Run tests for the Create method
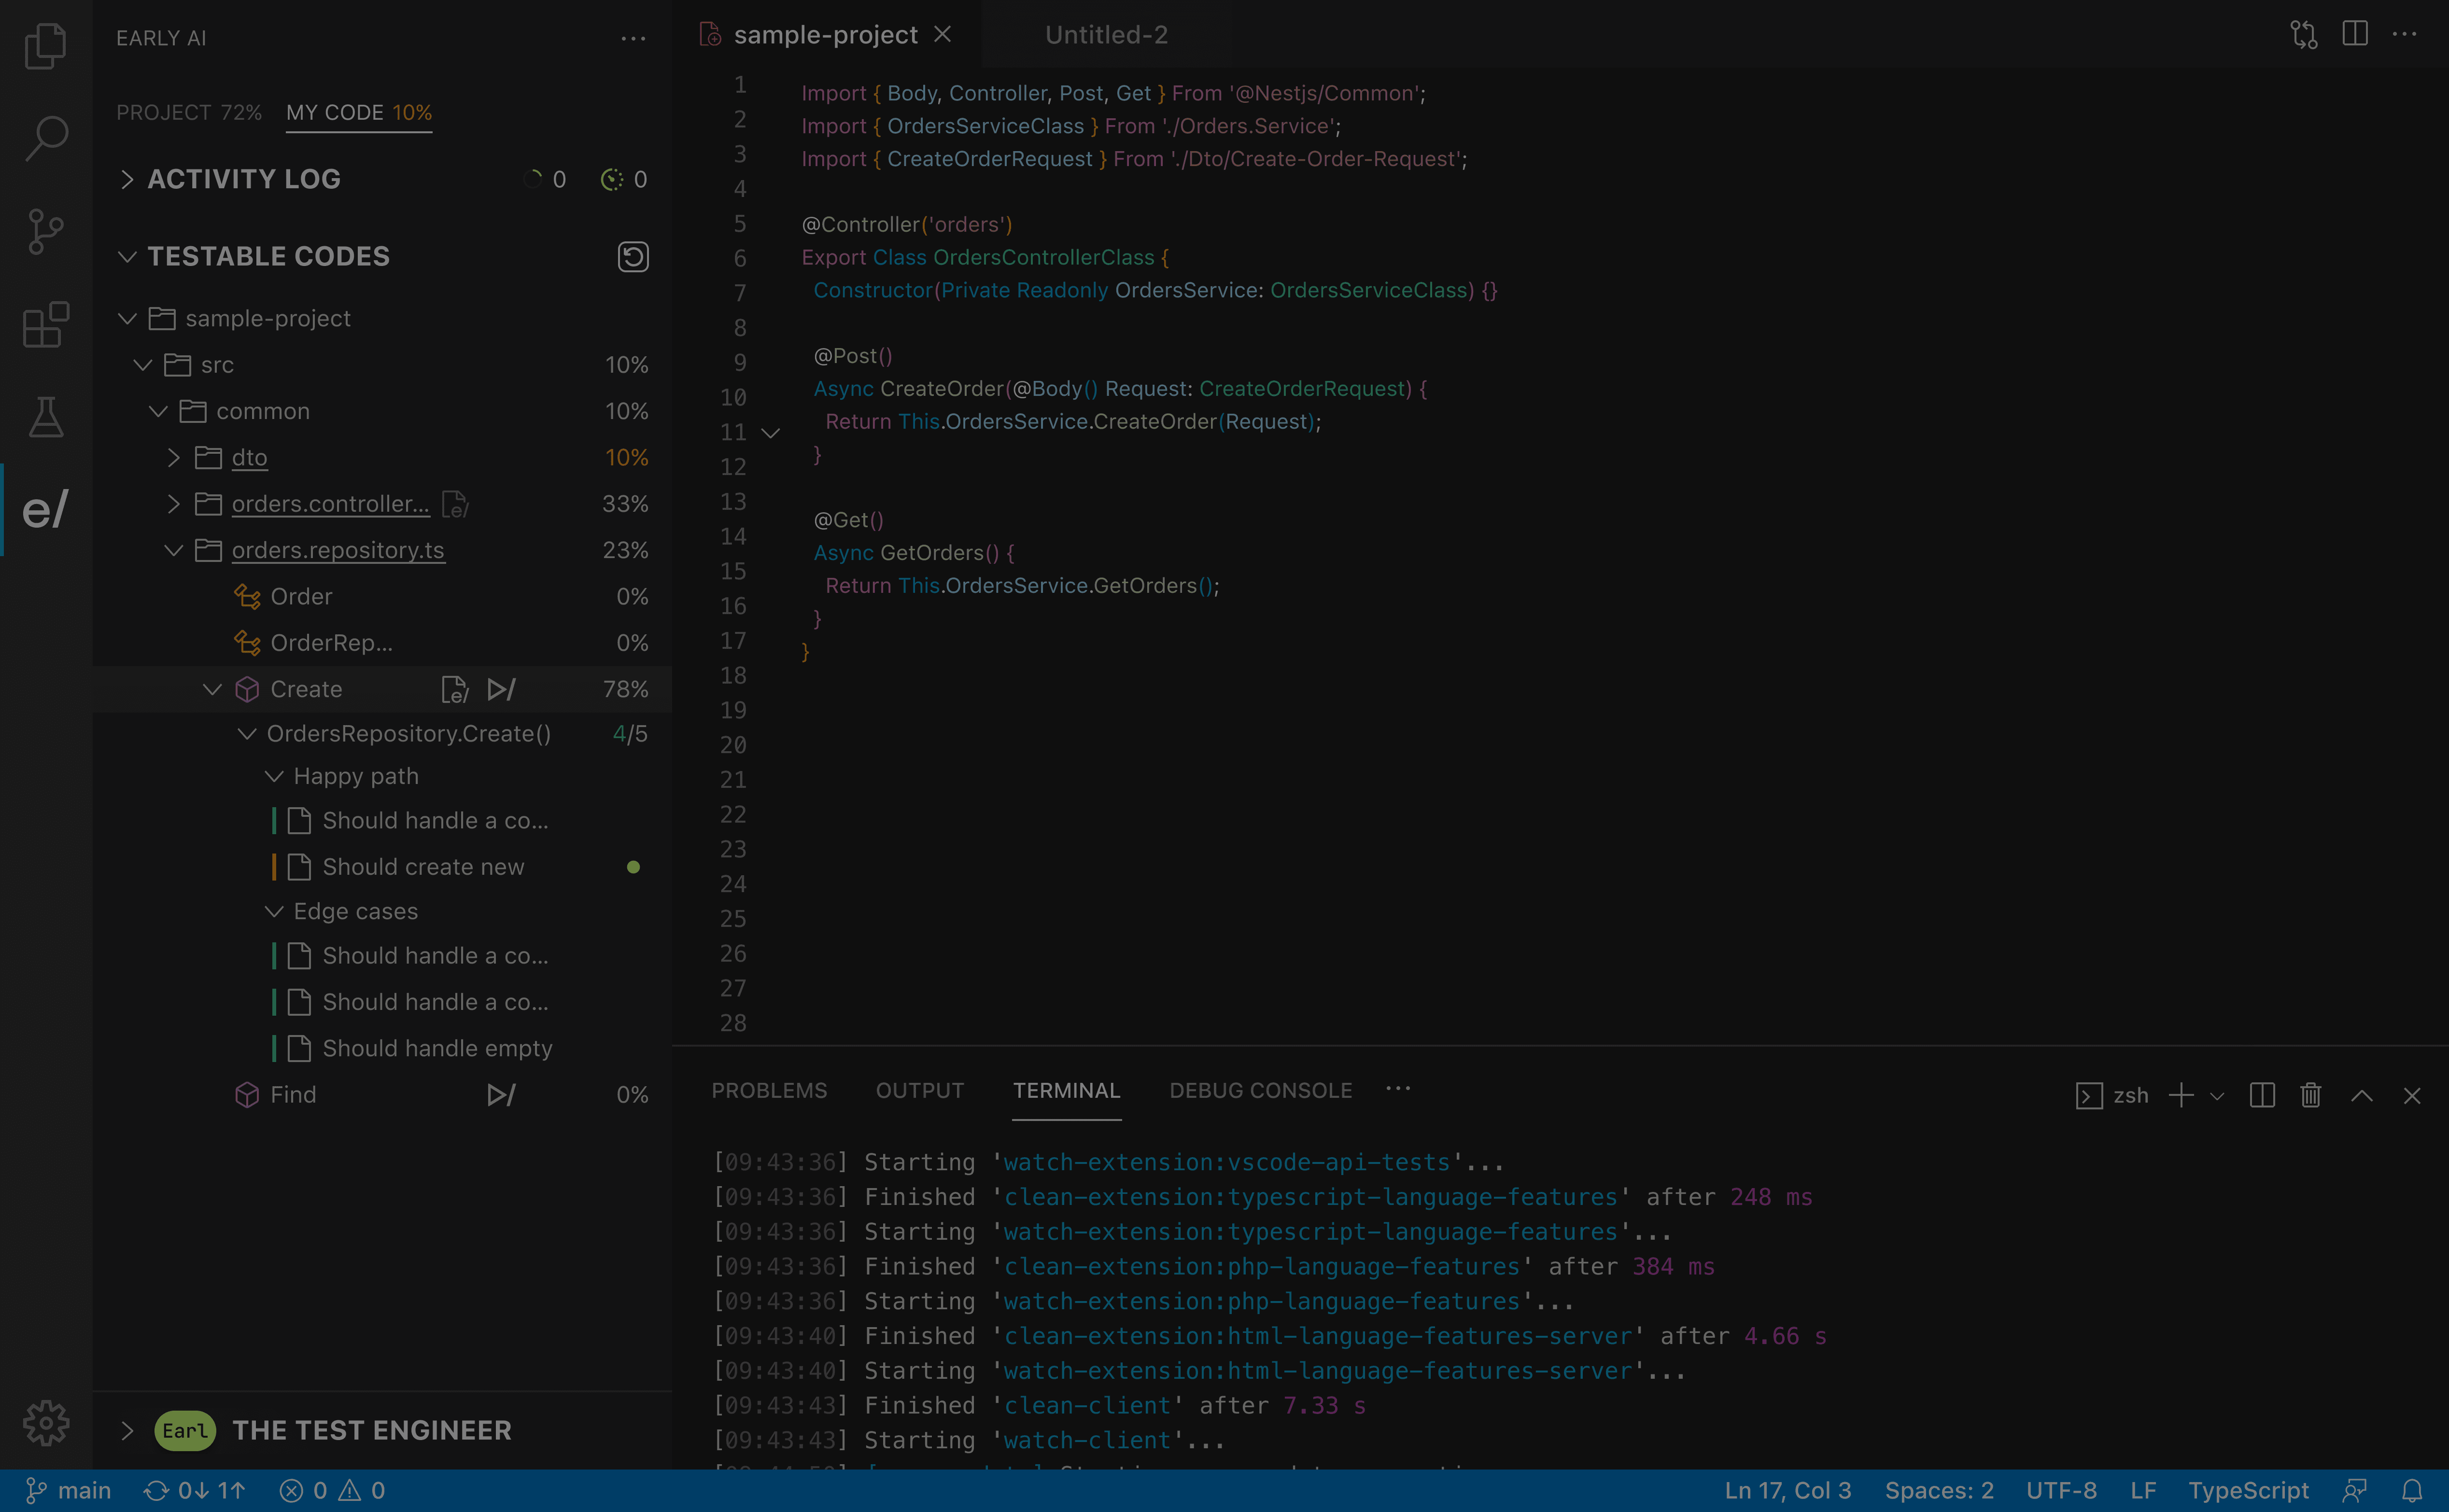This screenshot has height=1512, width=2449. pos(501,690)
